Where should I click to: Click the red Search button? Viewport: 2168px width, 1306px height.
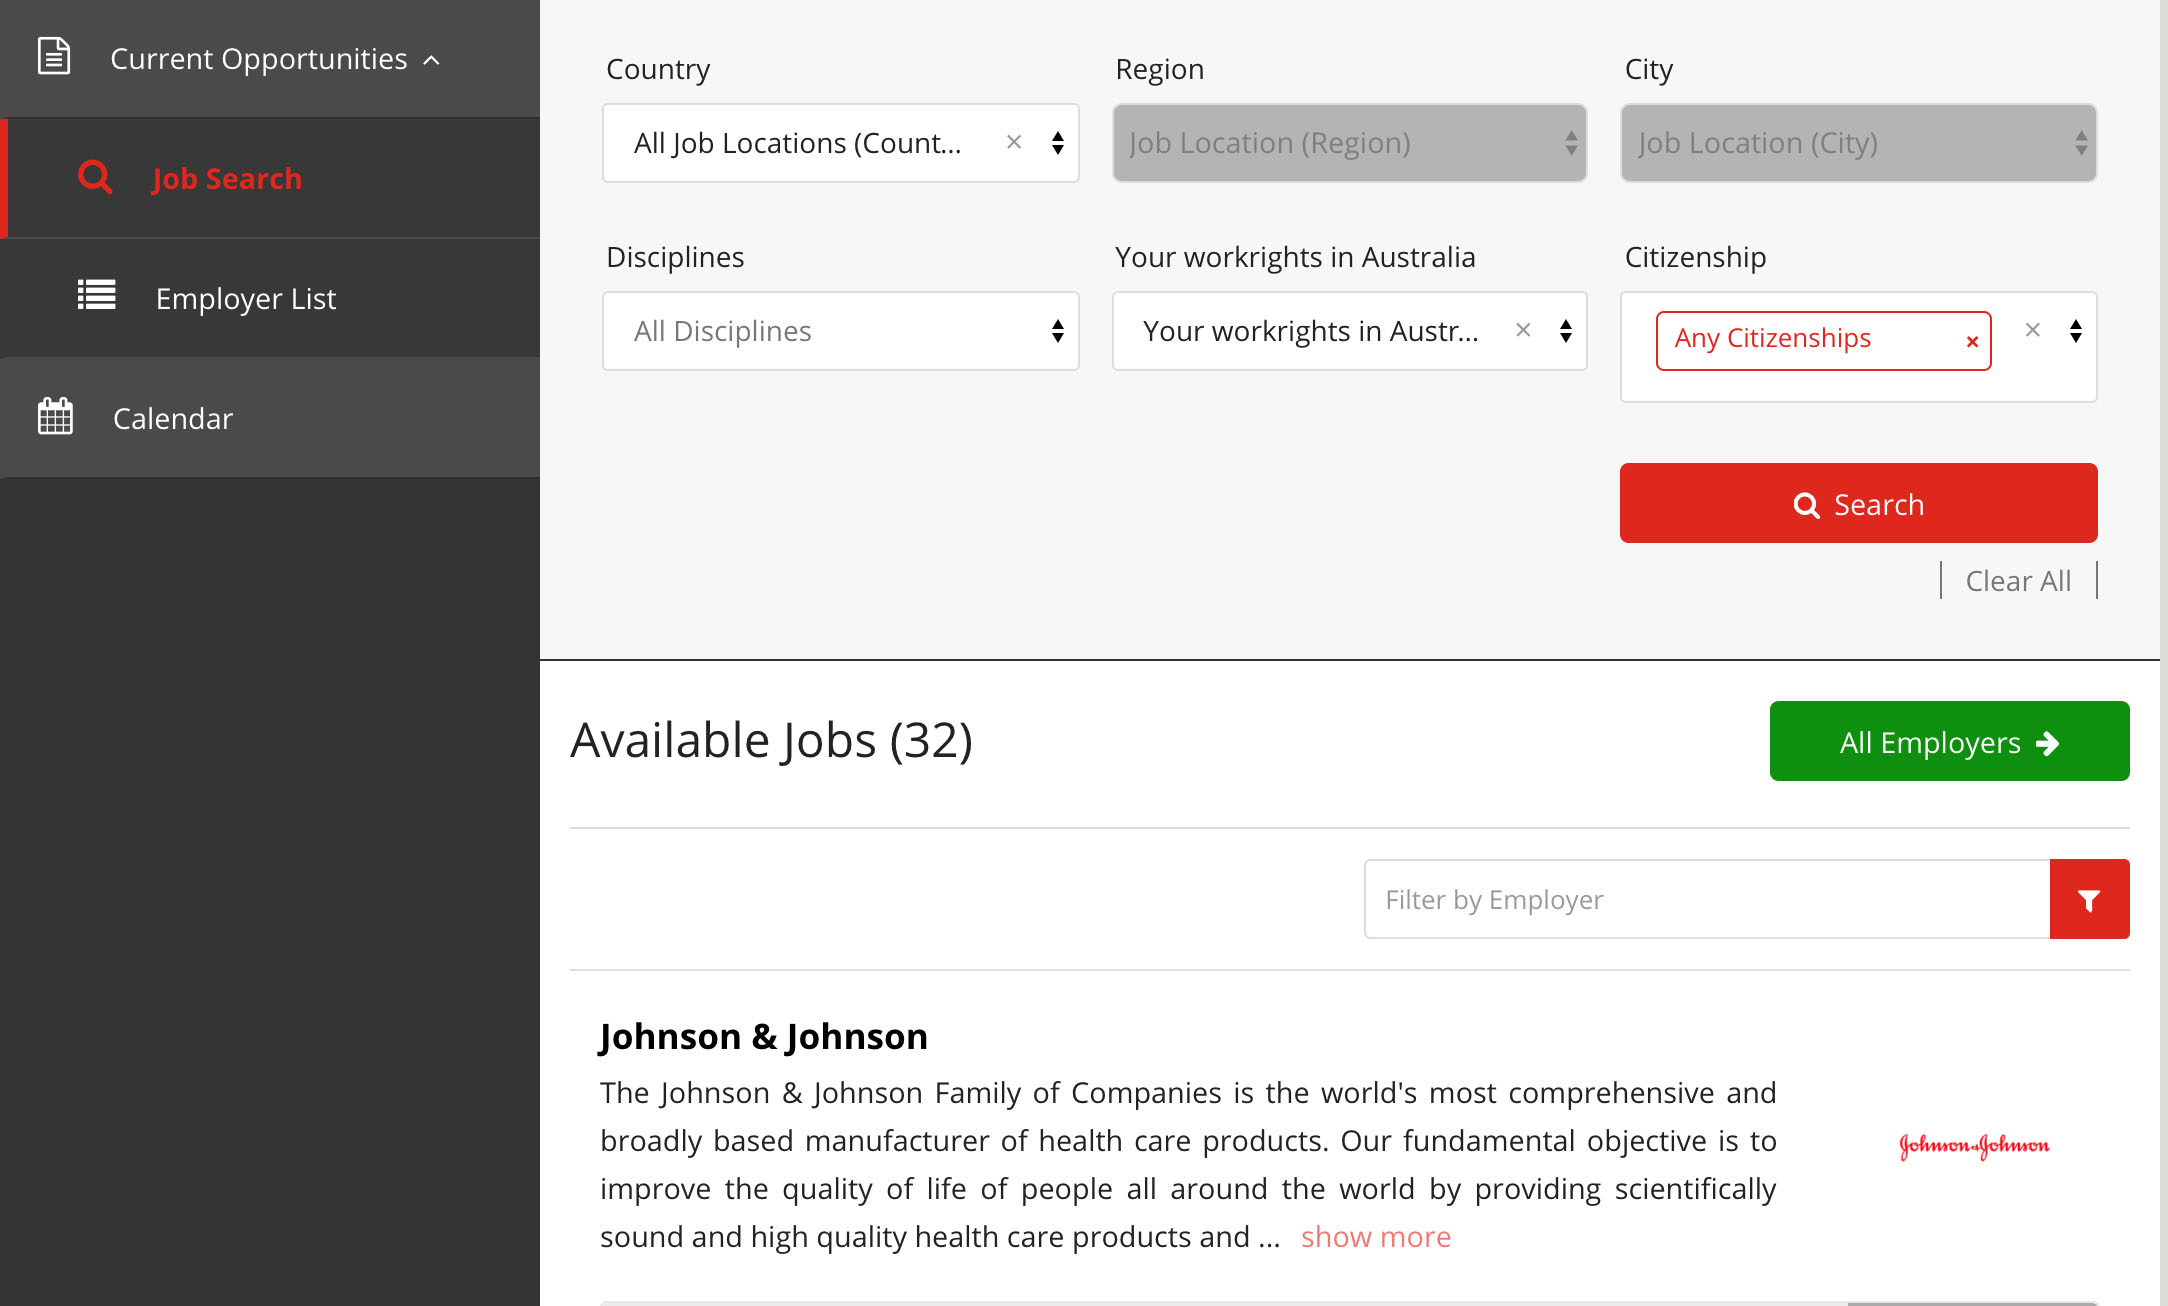click(x=1858, y=503)
